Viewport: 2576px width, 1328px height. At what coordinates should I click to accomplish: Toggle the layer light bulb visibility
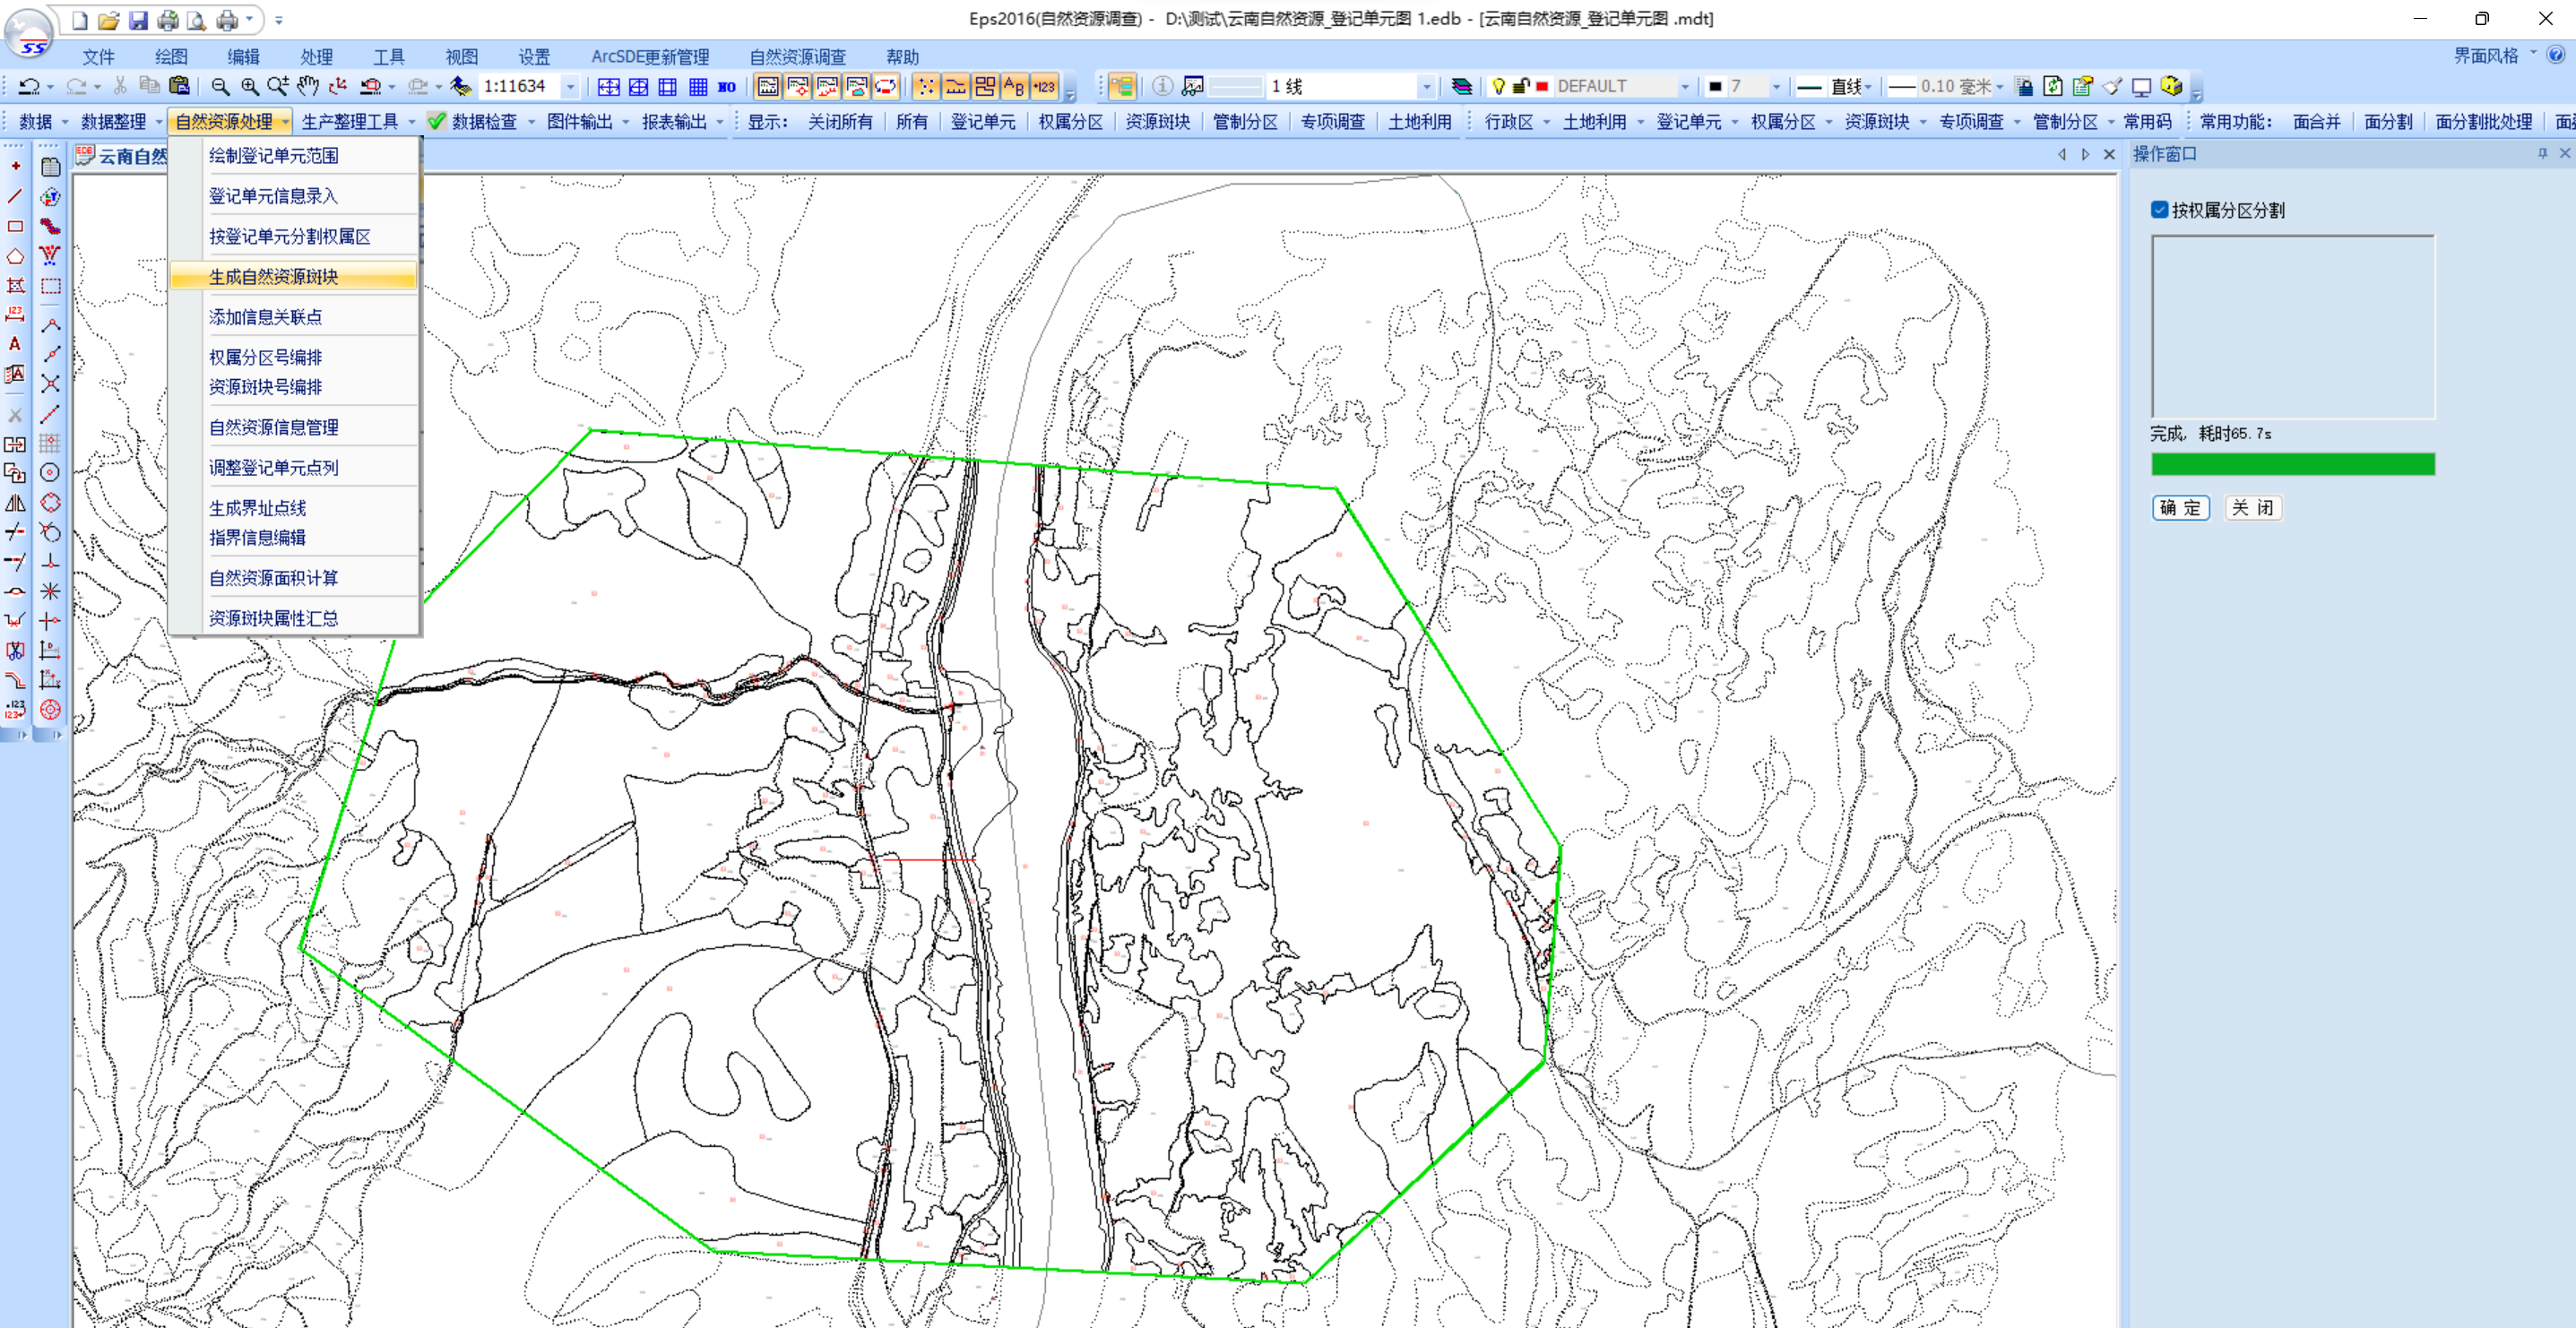tap(1498, 87)
